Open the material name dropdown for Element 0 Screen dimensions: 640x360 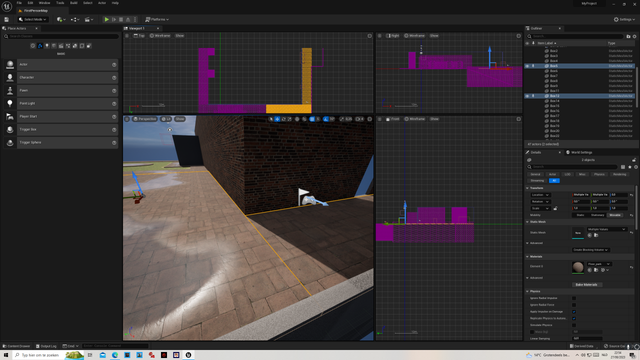click(x=599, y=264)
